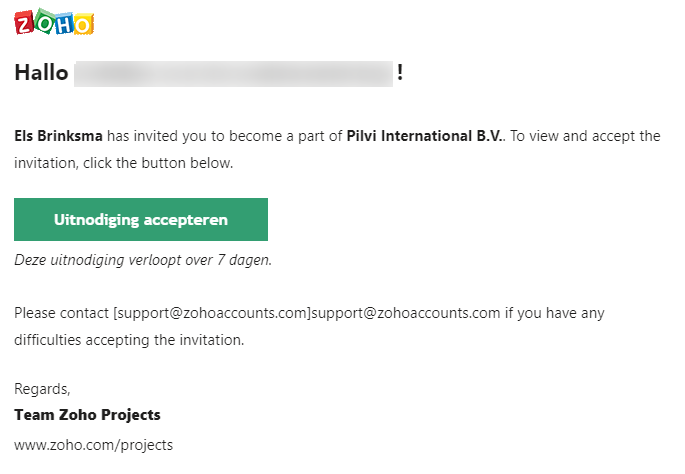The image size is (685, 474).
Task: Click the yellow O tile in Zoho logo
Action: (x=83, y=24)
